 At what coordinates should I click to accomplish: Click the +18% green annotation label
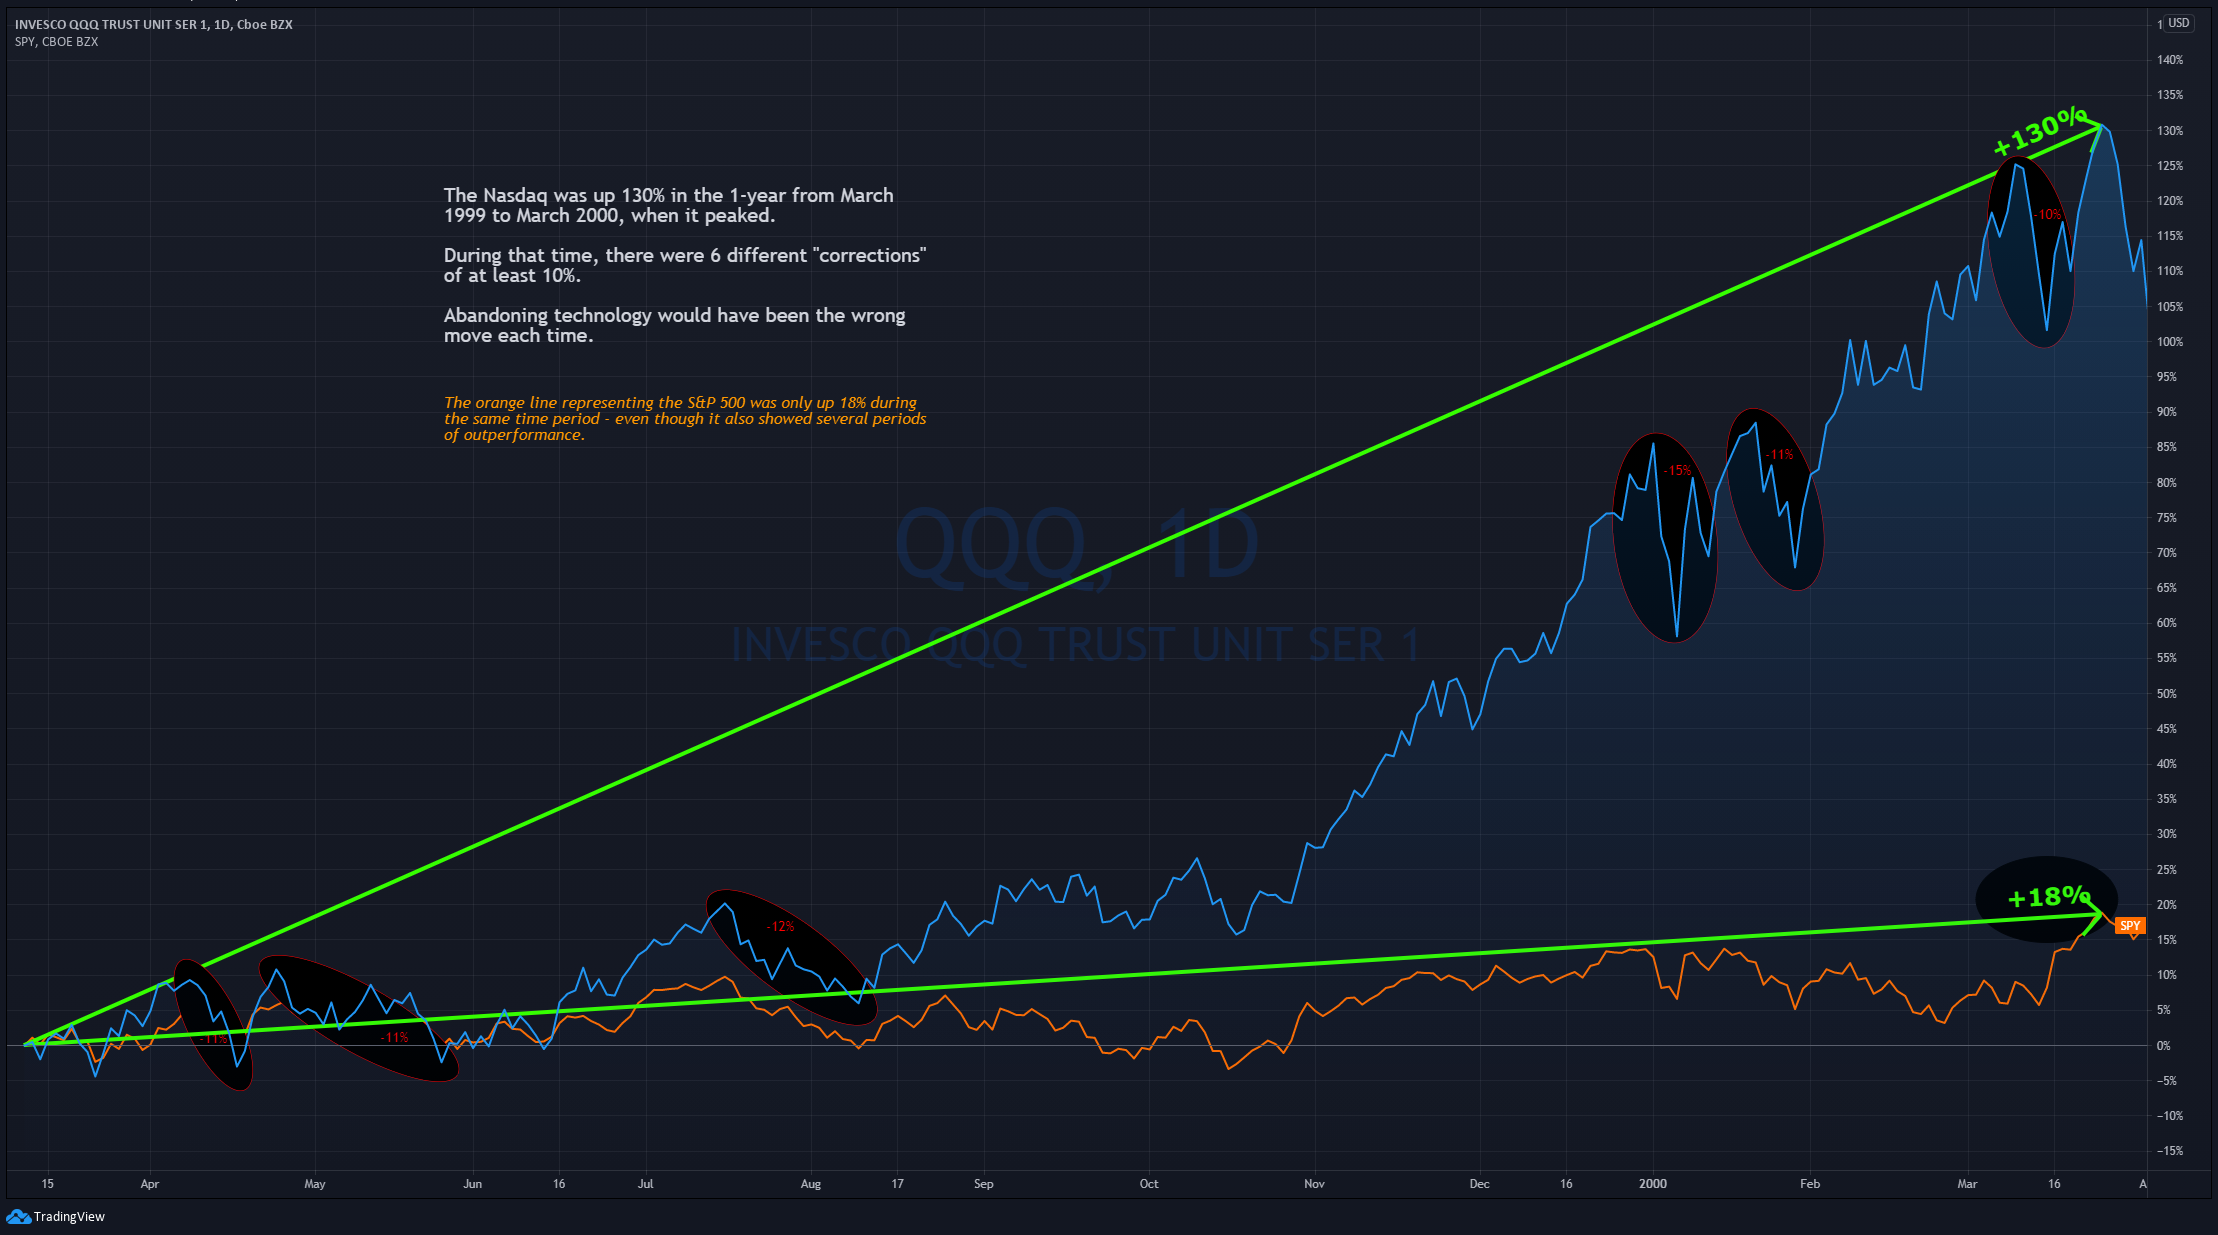point(2049,897)
